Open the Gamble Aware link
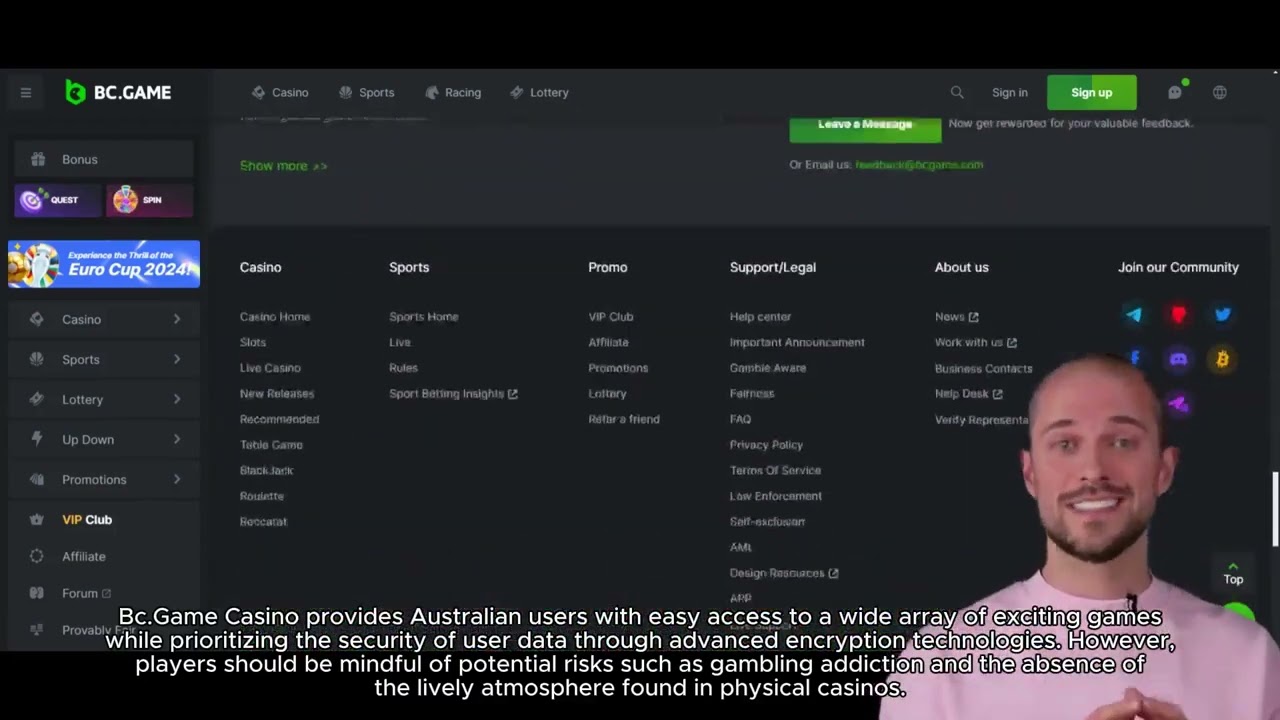Viewport: 1280px width, 720px height. [x=768, y=368]
